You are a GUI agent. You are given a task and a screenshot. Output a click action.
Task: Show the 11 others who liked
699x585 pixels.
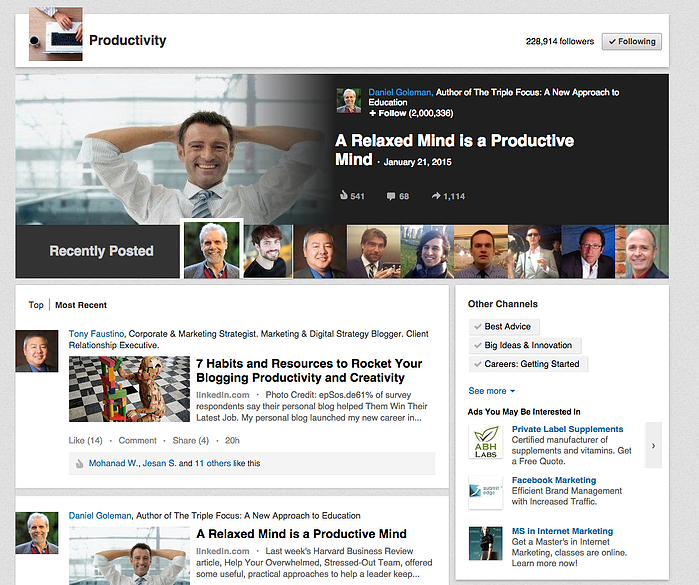(x=213, y=463)
